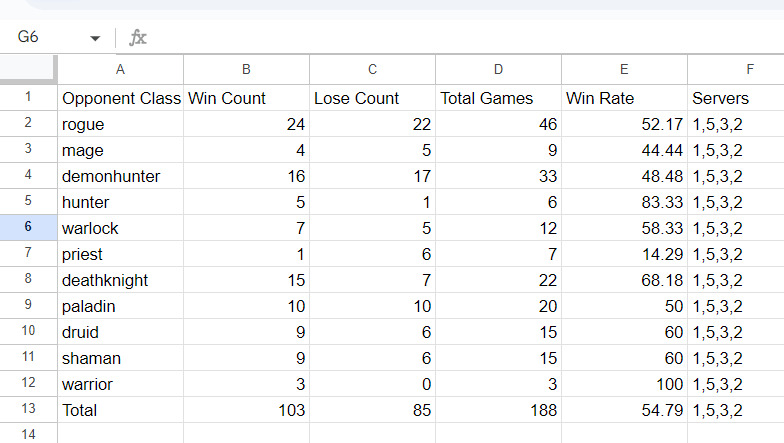Select the row 13 header
This screenshot has width=784, height=443.
(x=28, y=410)
